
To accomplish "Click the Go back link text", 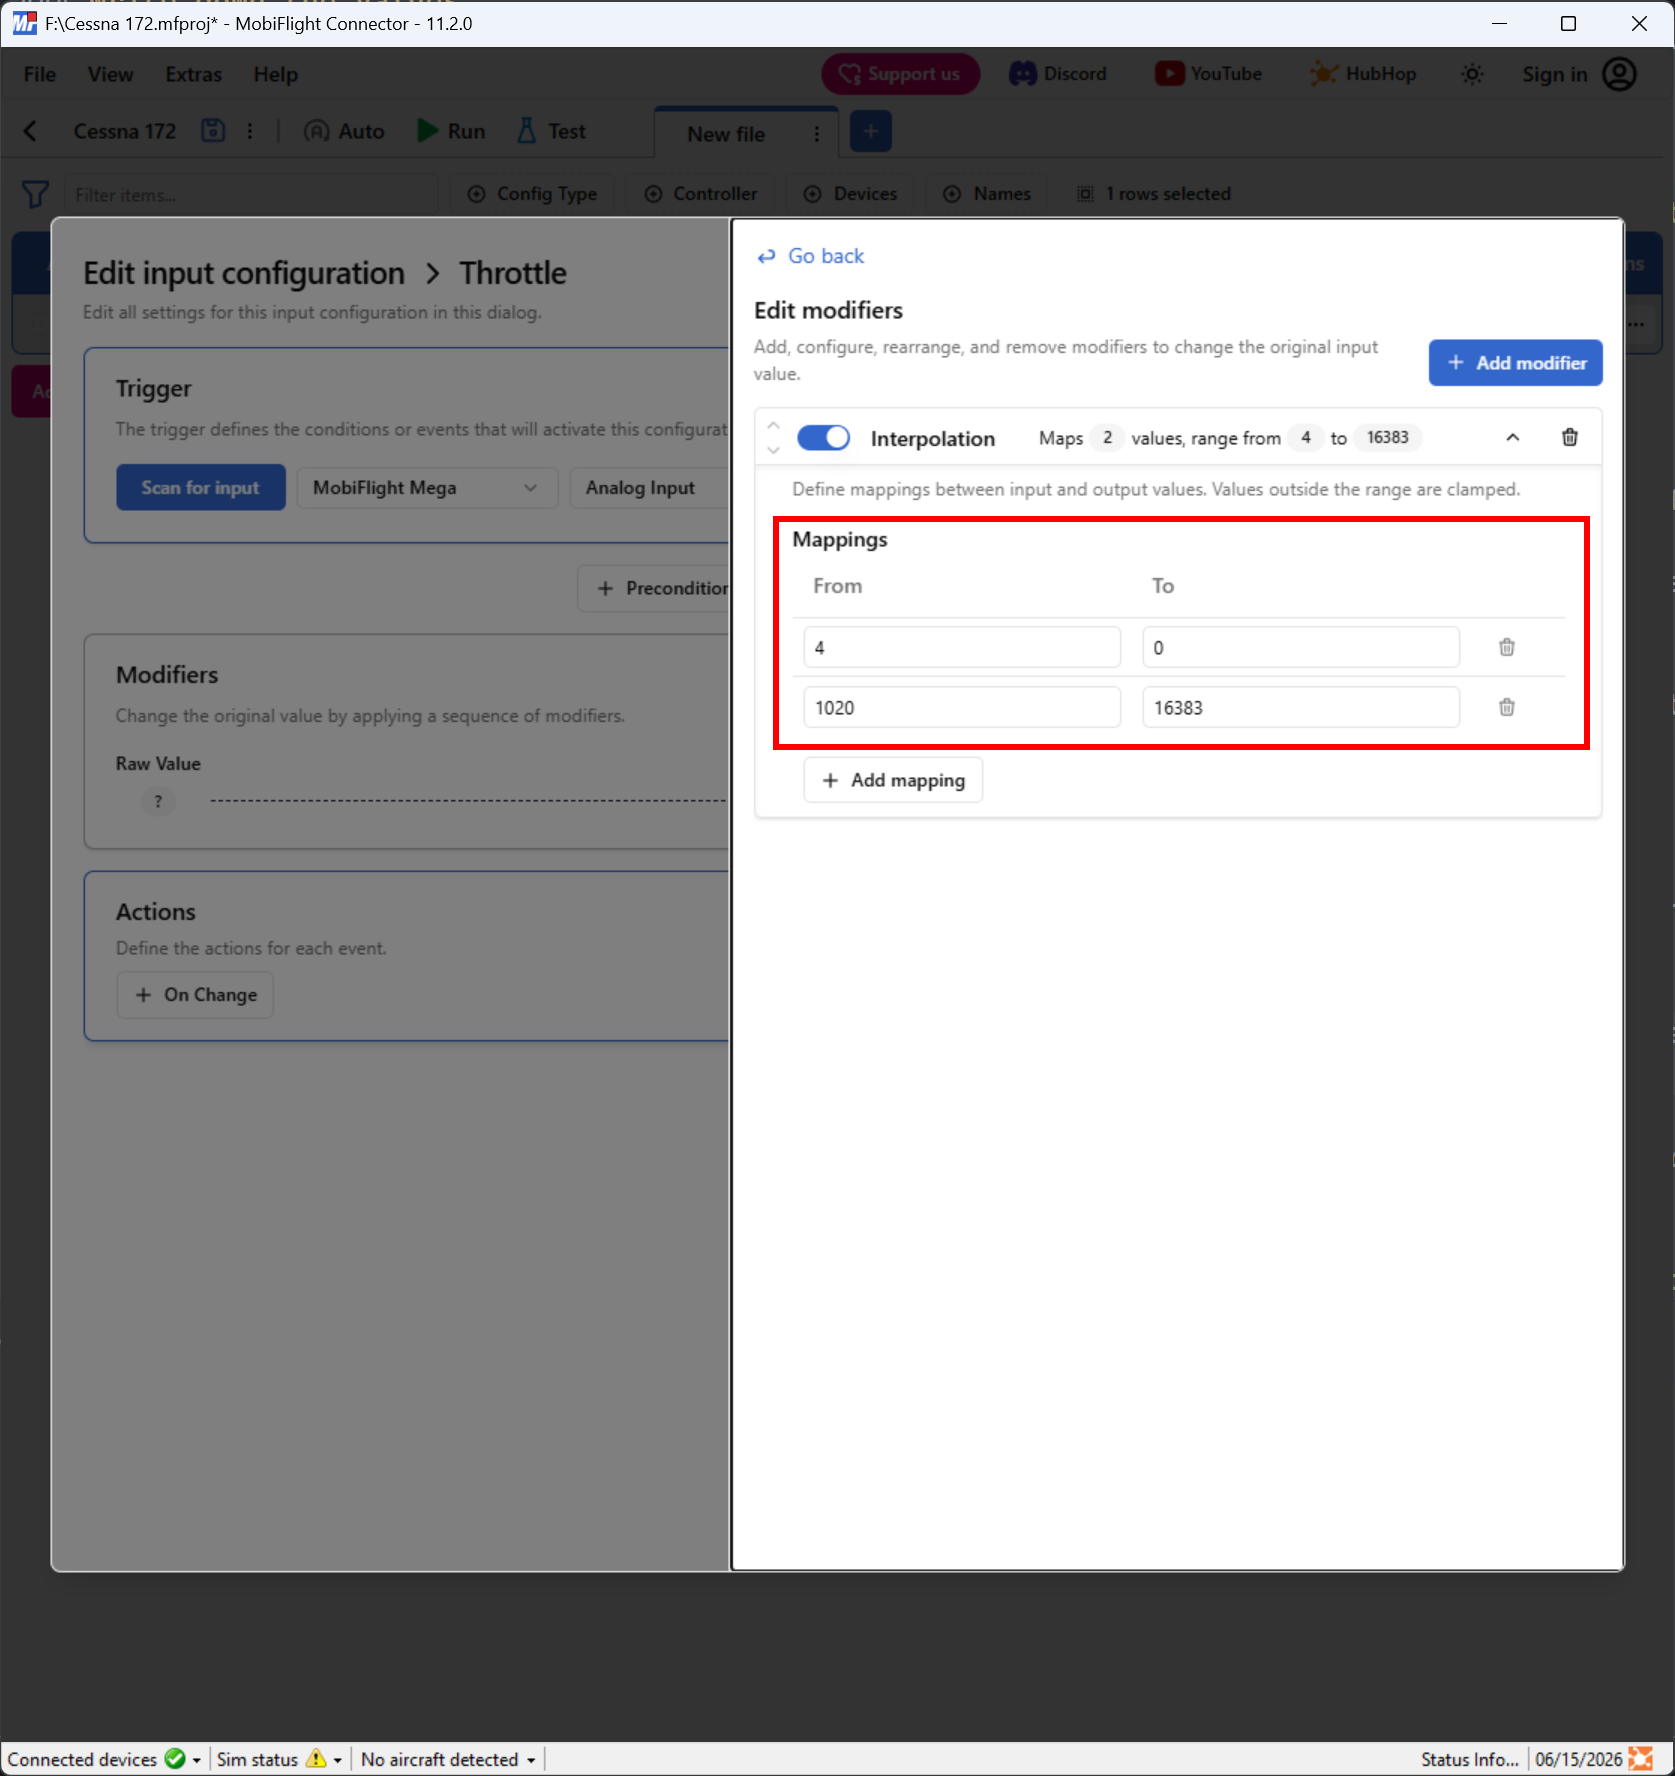I will pyautogui.click(x=826, y=256).
